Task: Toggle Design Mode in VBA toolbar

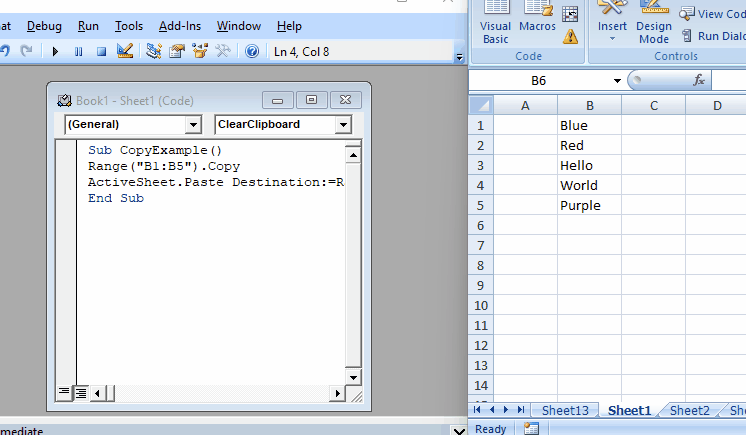Action: [125, 51]
